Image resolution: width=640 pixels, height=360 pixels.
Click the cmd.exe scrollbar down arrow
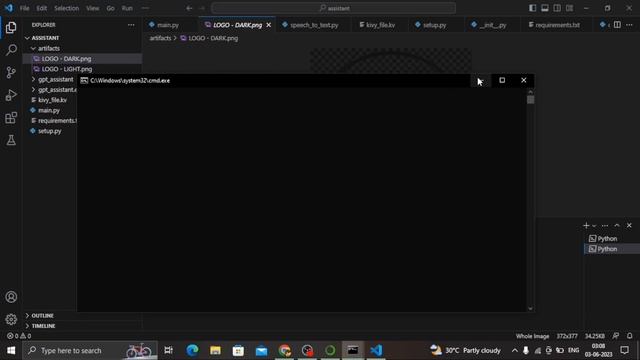coord(530,309)
